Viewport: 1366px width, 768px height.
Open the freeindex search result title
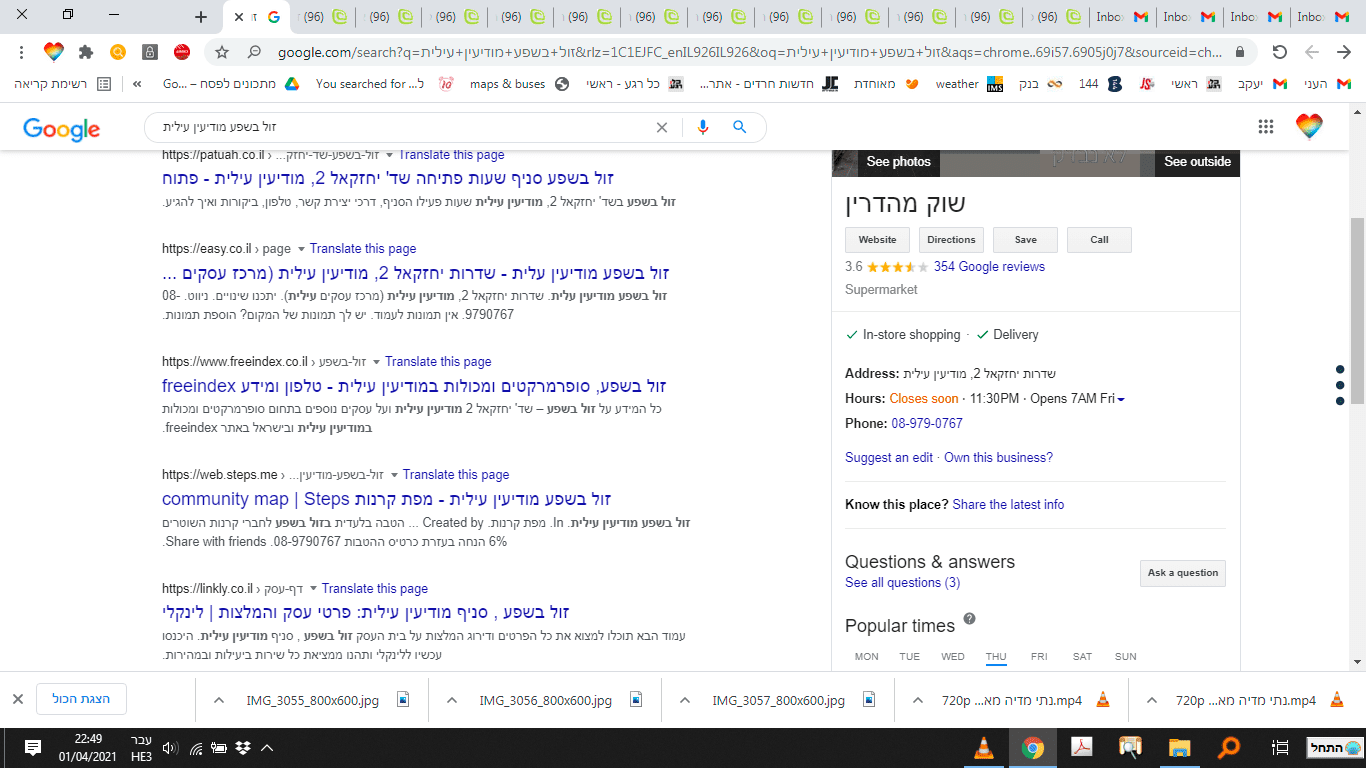[x=414, y=386]
